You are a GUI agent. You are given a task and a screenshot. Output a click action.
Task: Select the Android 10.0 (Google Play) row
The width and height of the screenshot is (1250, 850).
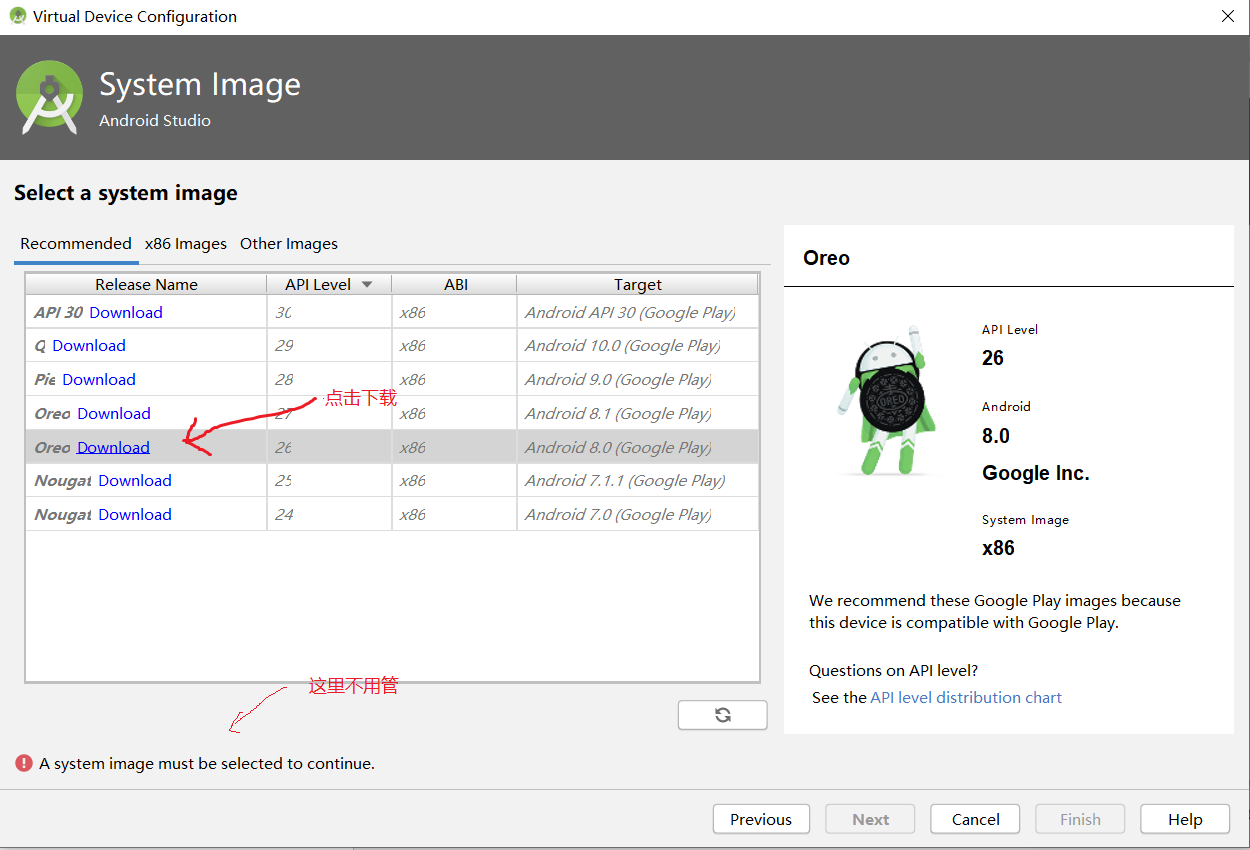392,345
